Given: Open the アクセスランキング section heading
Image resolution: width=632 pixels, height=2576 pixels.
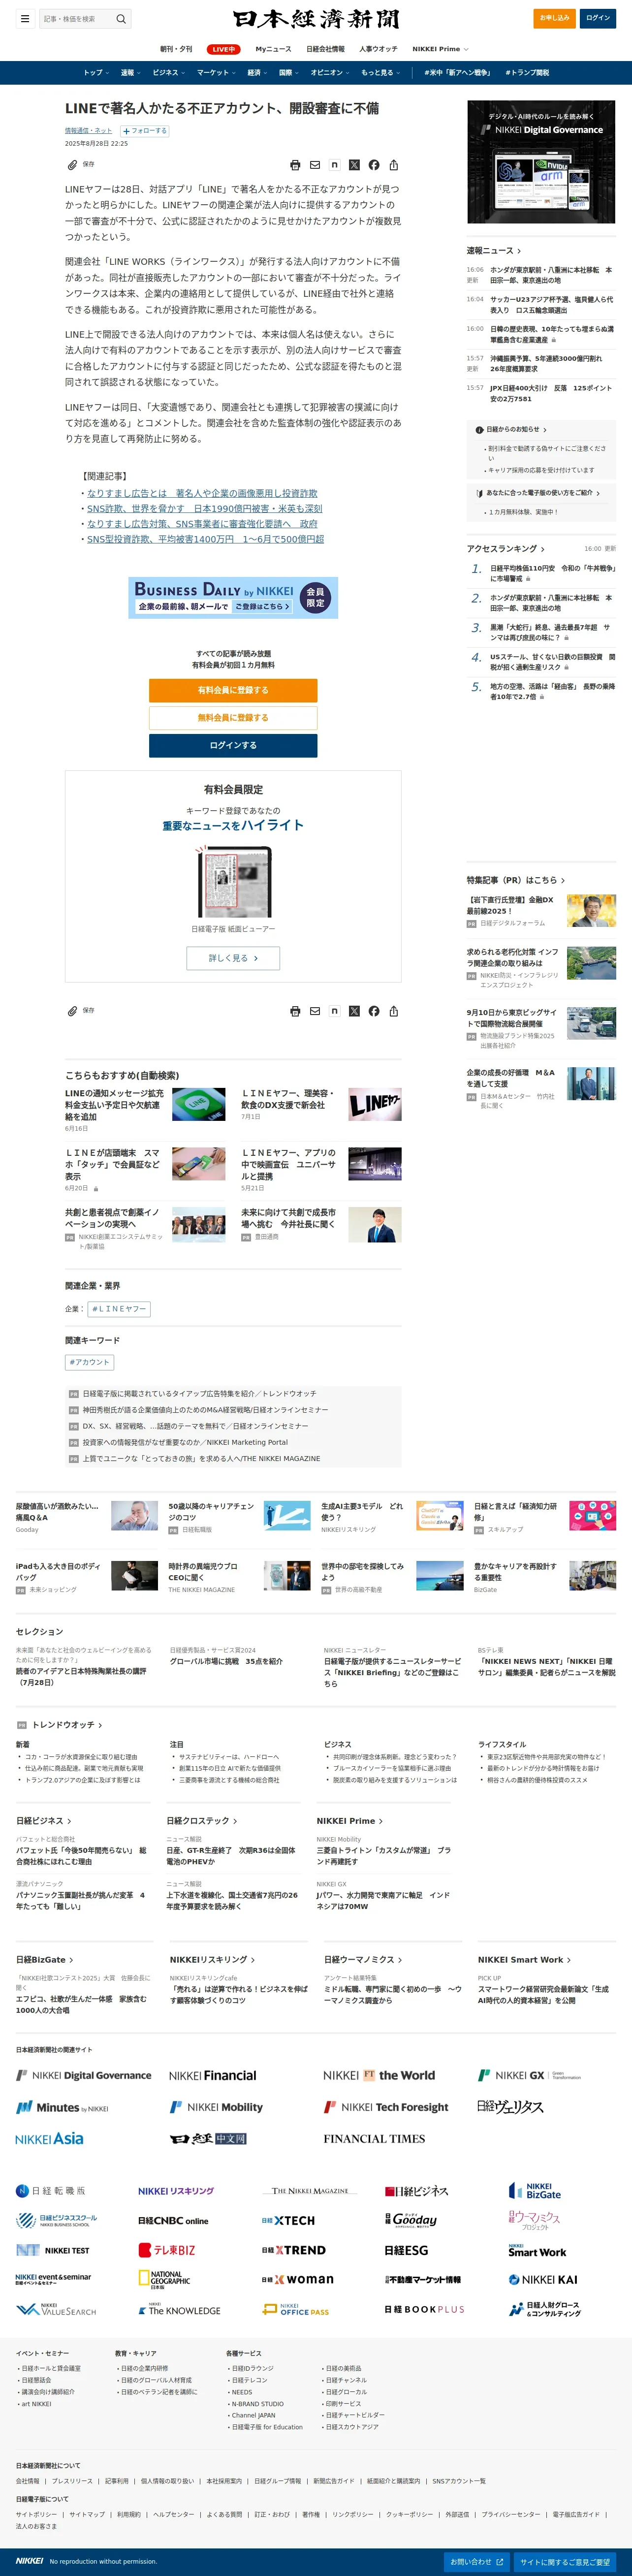Looking at the screenshot, I should [506, 549].
